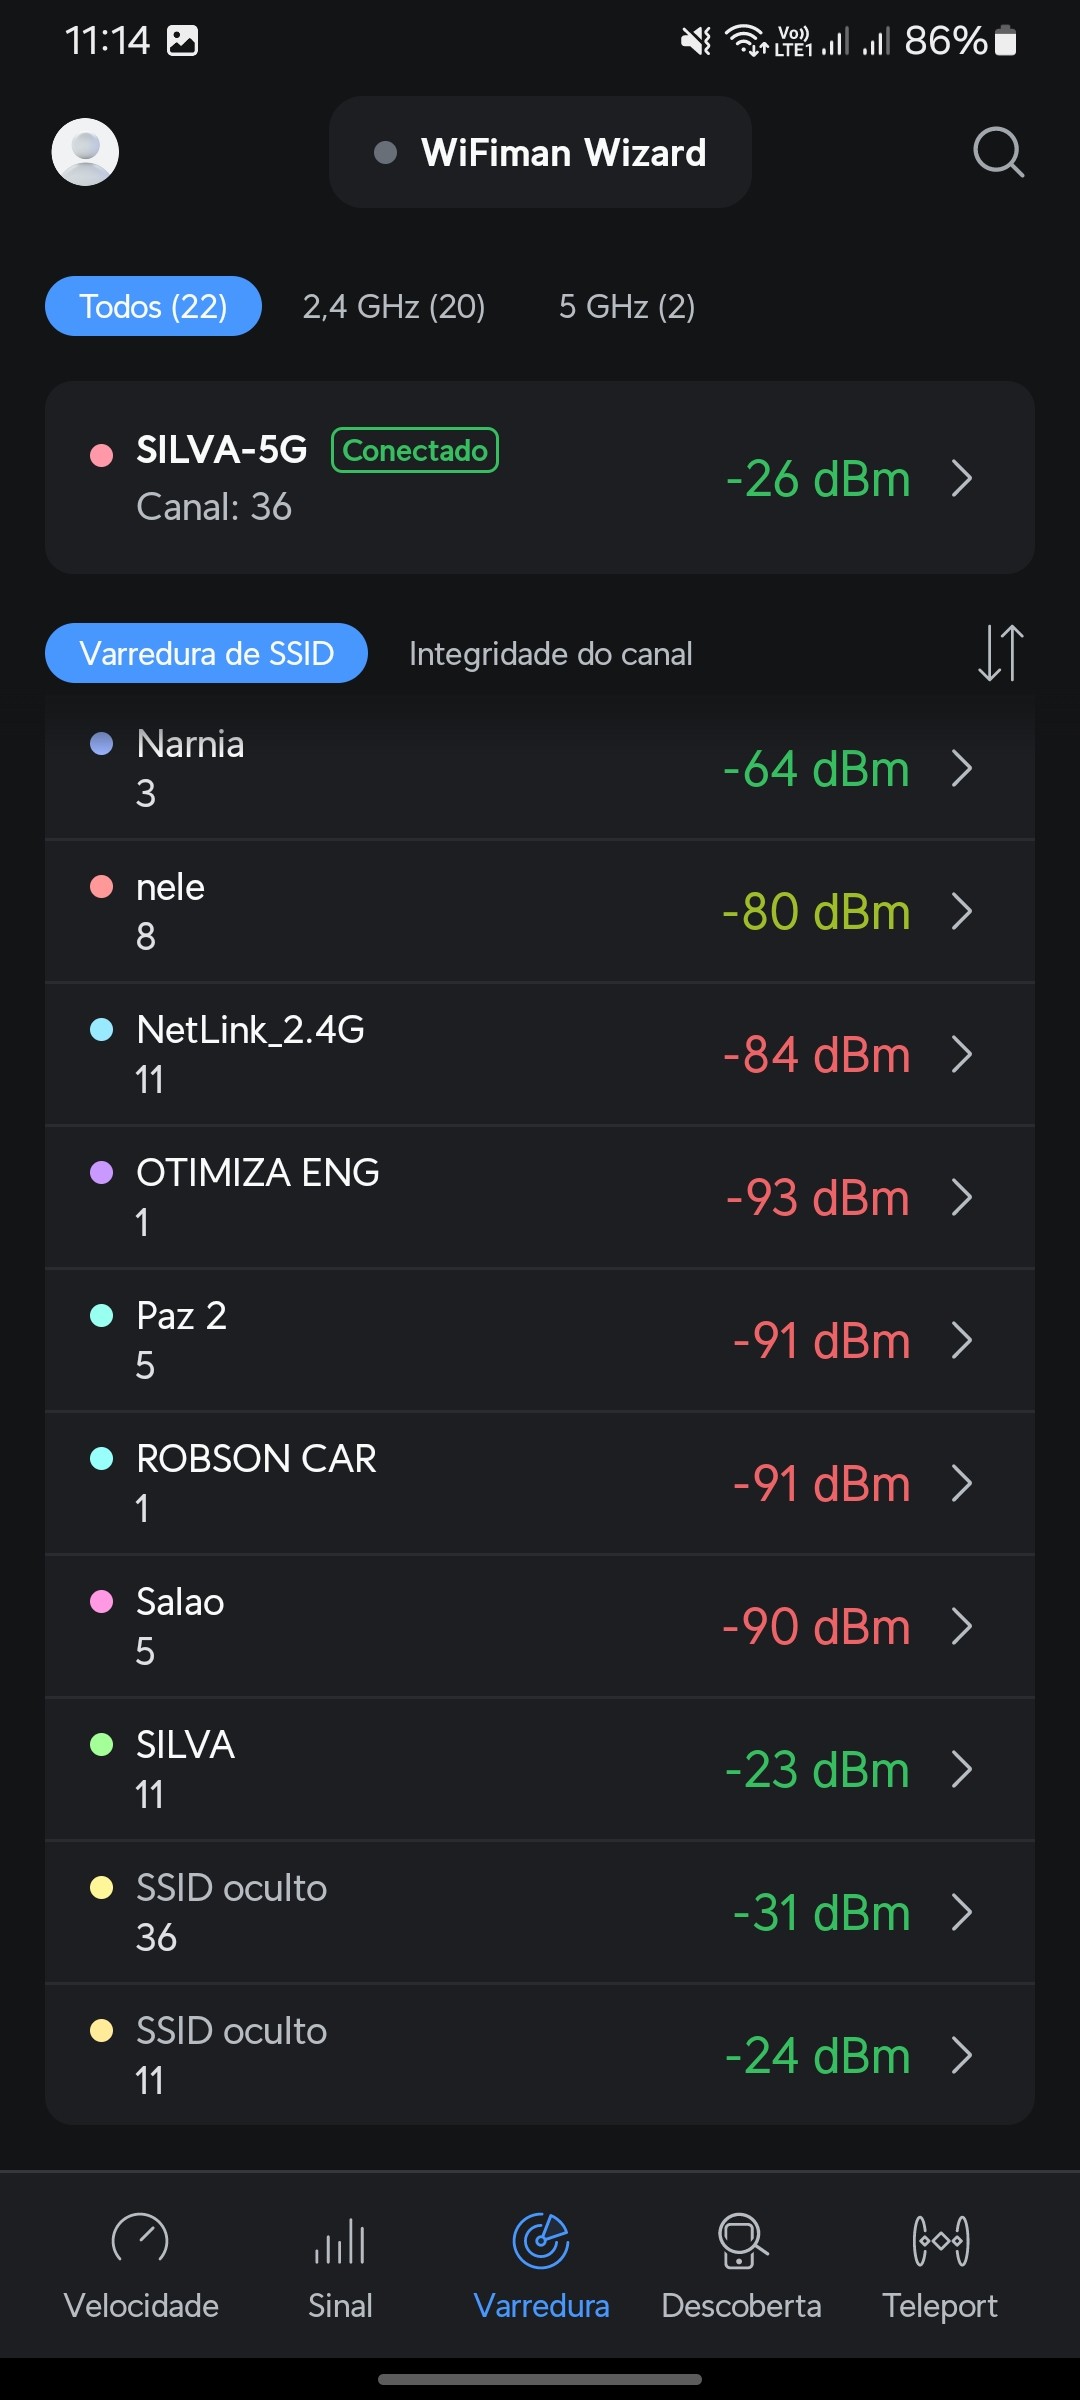Filter networks by 2,4 GHz (20)
The height and width of the screenshot is (2400, 1080).
coord(394,306)
